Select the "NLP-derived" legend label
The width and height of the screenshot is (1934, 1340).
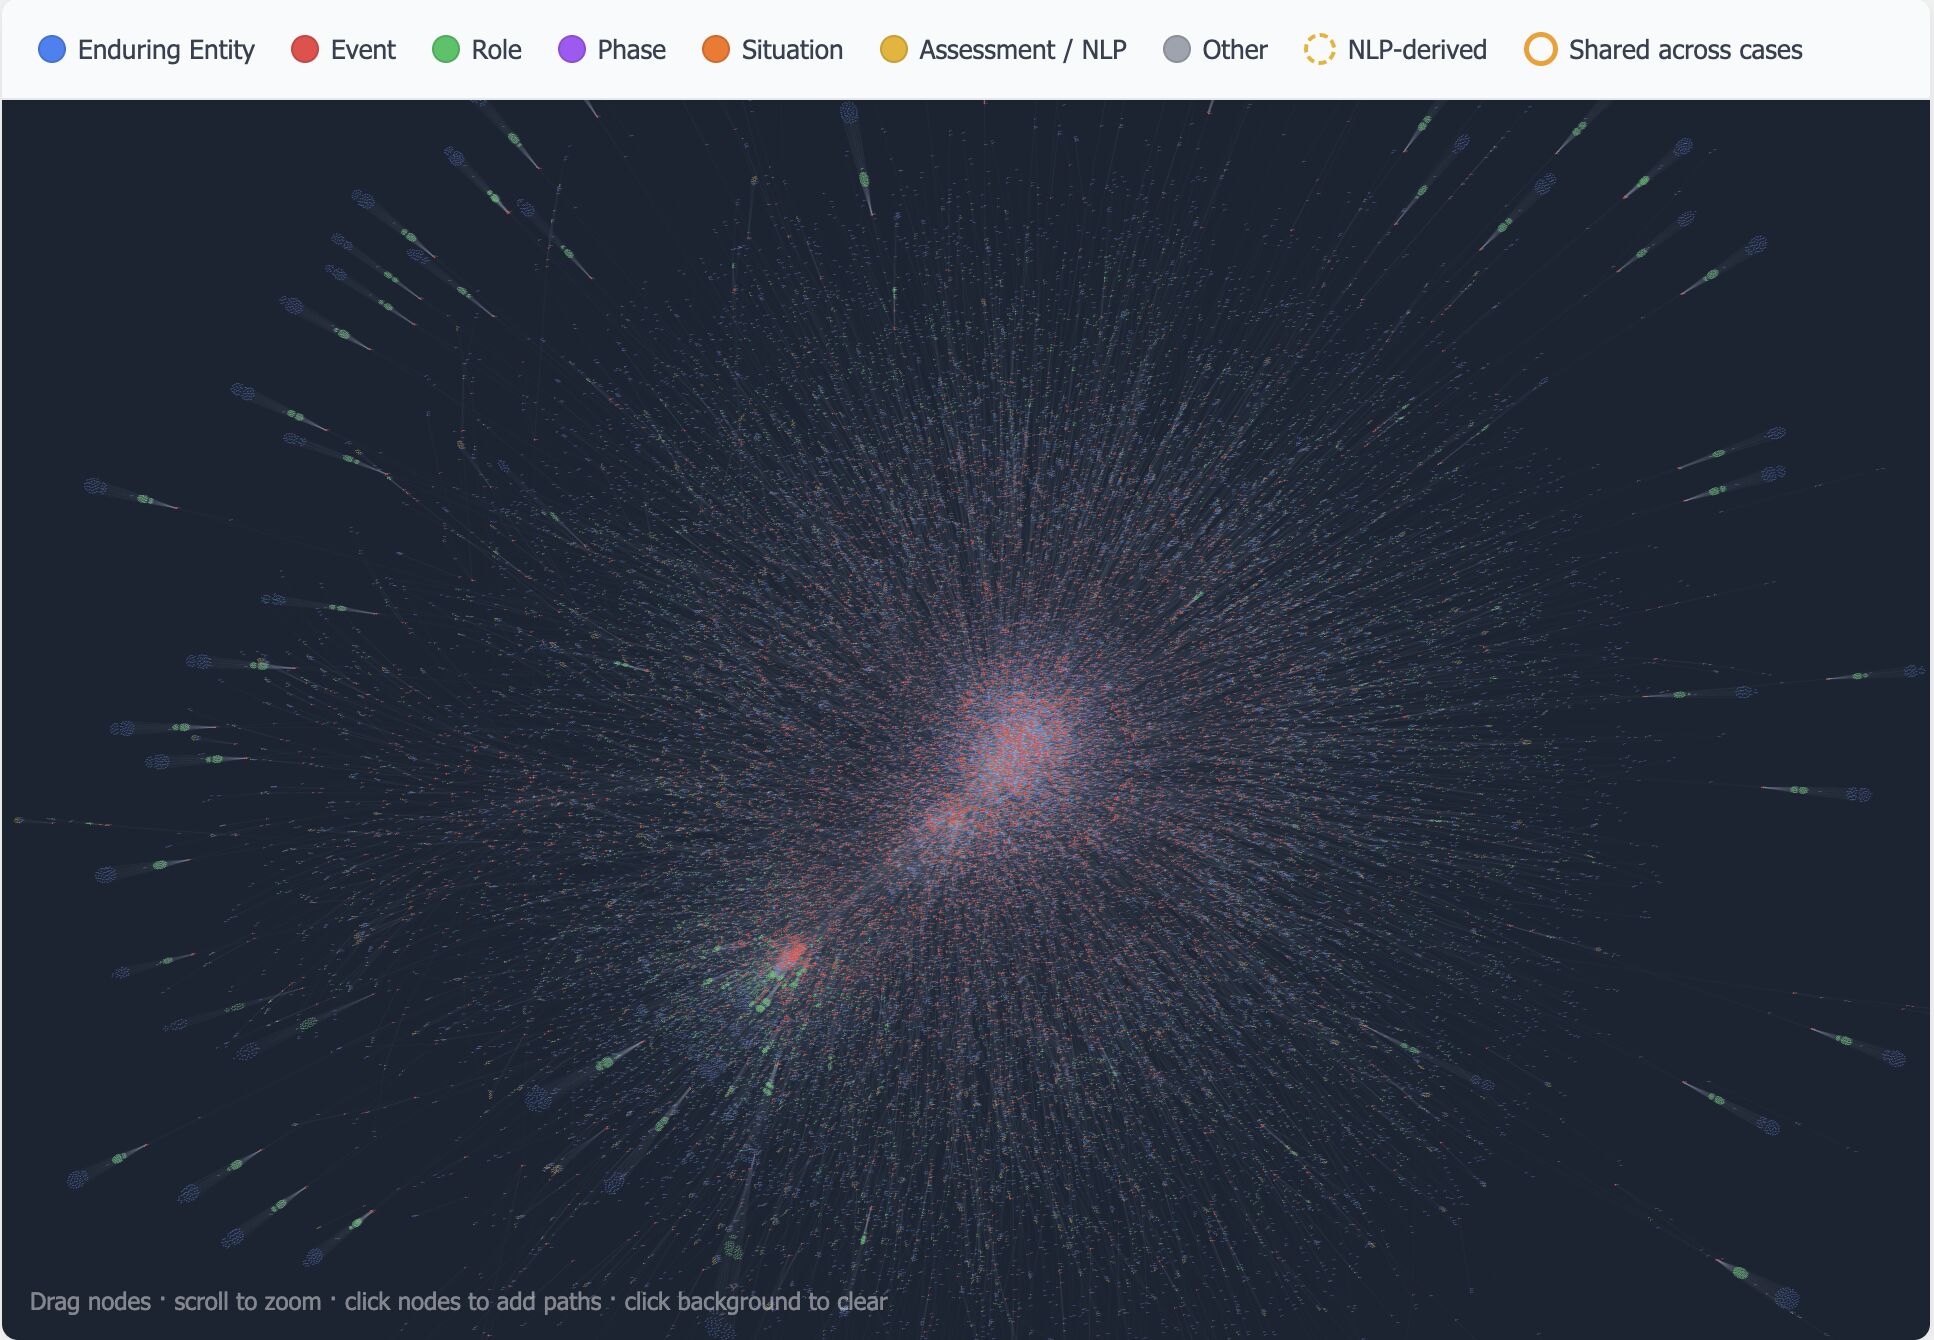tap(1417, 50)
